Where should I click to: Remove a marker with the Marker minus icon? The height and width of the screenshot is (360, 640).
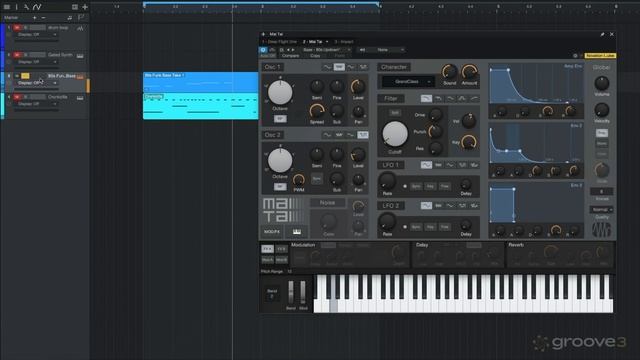tap(43, 18)
